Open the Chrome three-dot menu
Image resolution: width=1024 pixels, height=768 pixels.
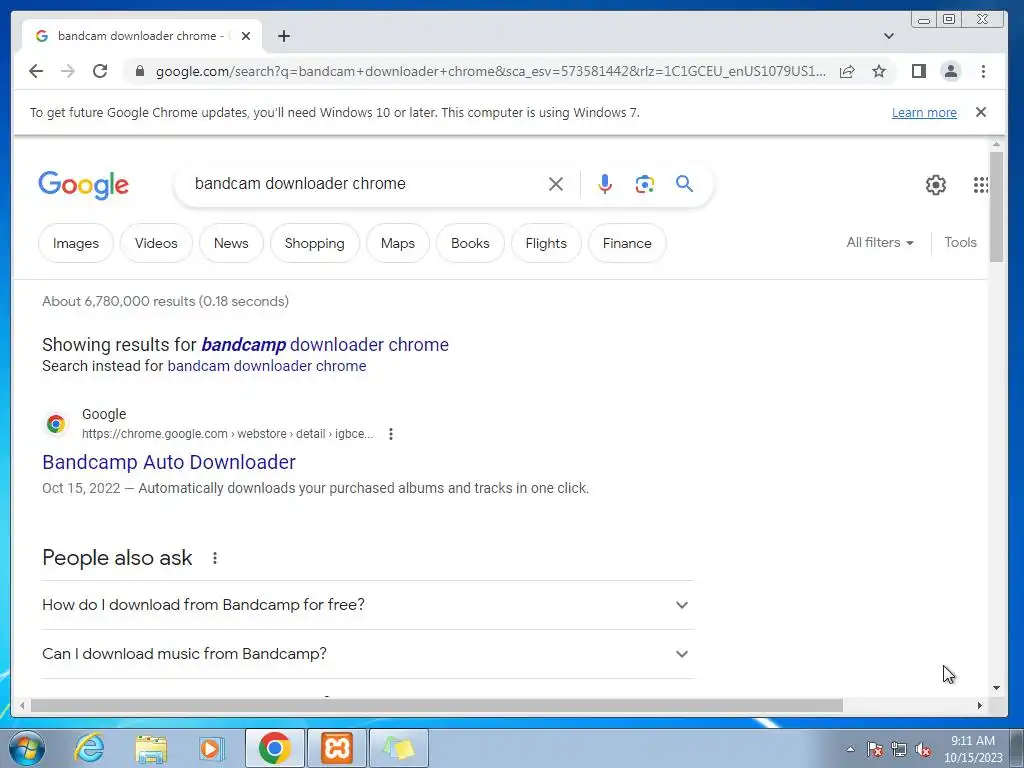(x=983, y=71)
